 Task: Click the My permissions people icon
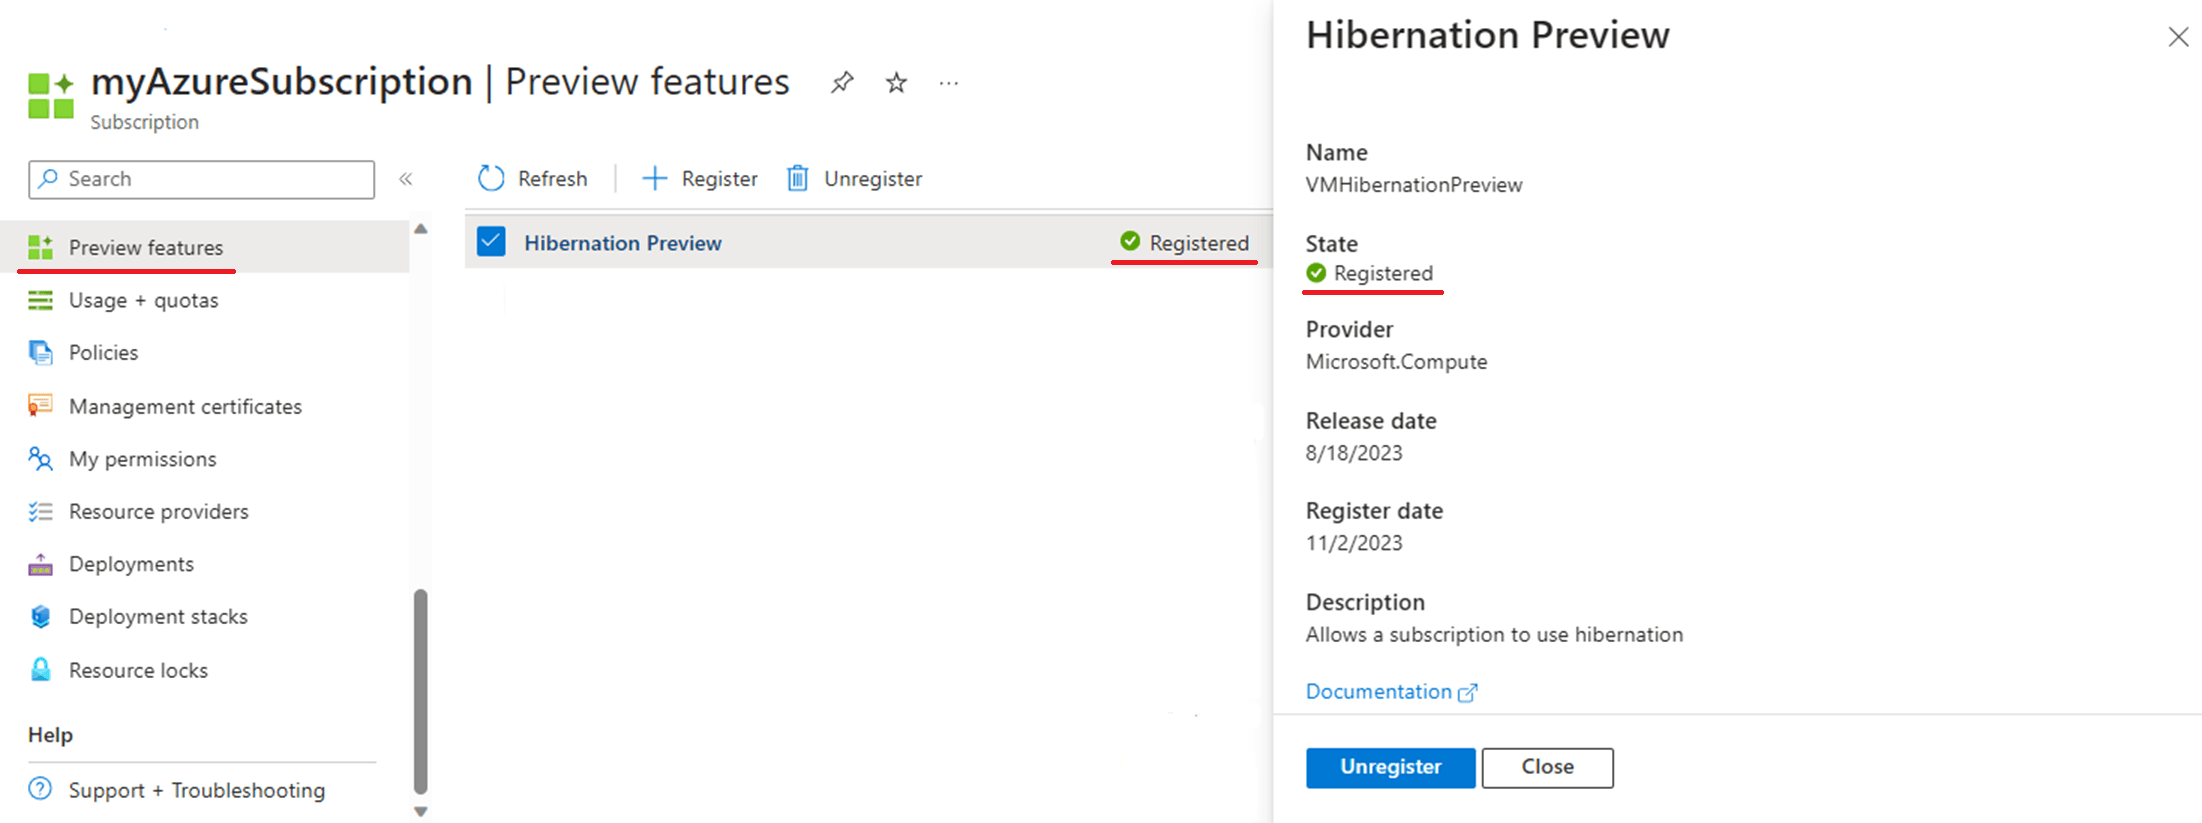40,459
